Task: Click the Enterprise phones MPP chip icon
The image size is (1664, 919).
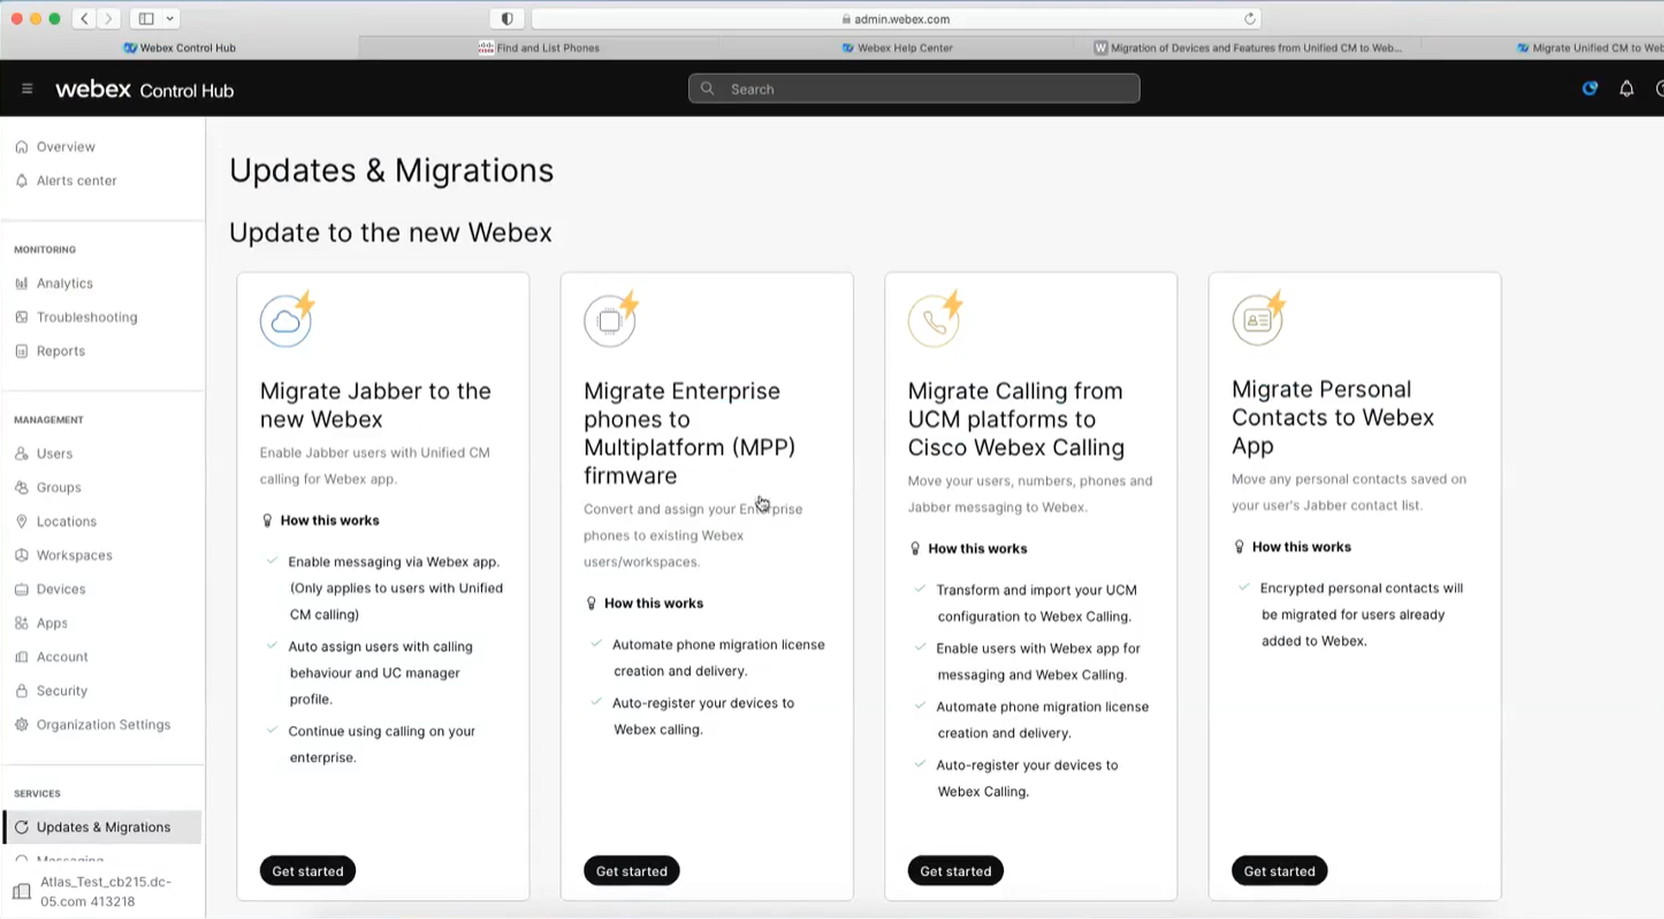Action: tap(610, 320)
